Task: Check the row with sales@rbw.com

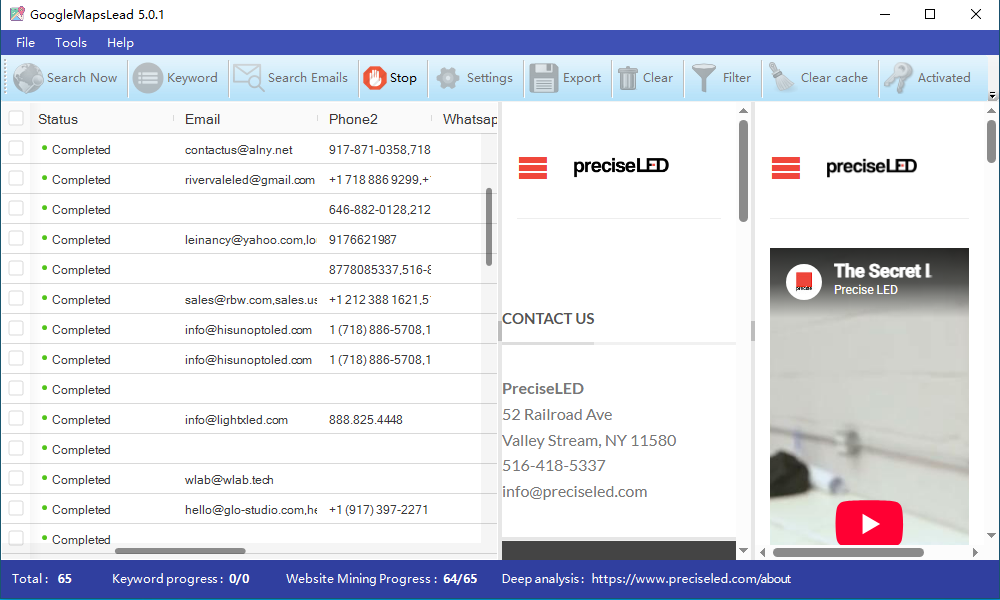Action: click(x=16, y=298)
